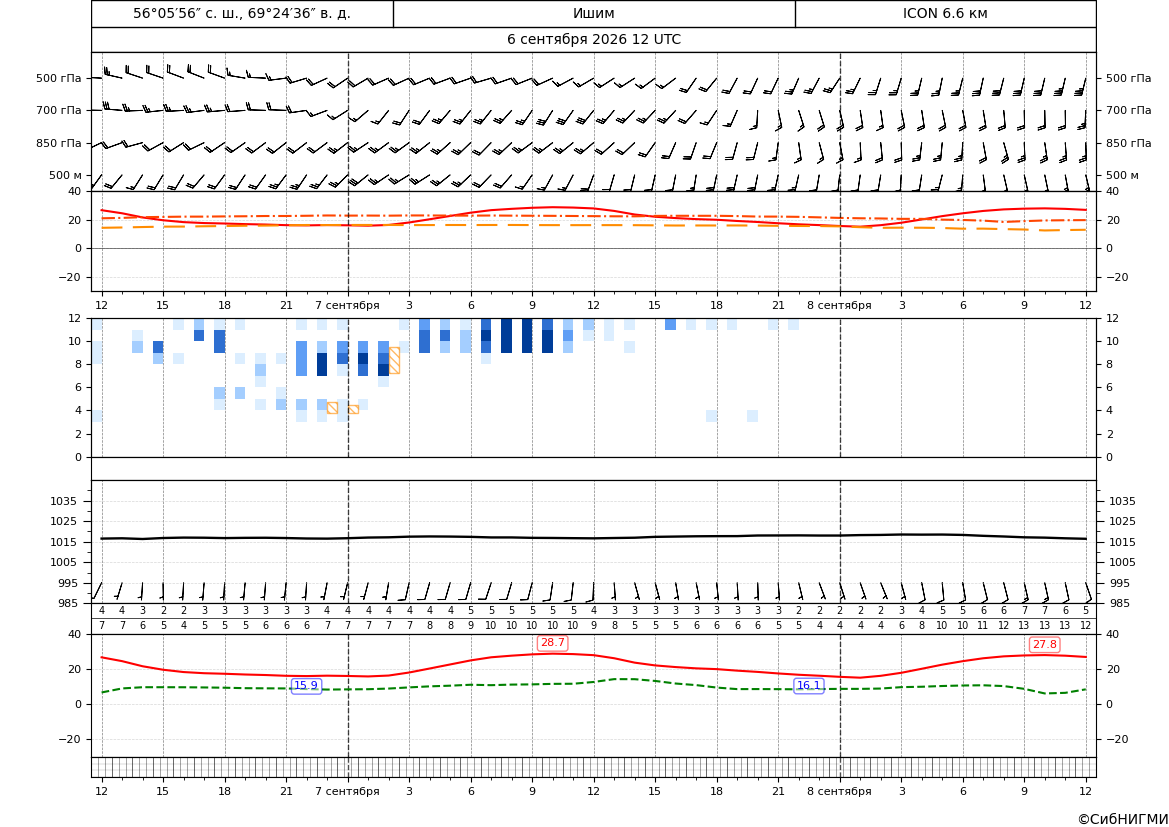Click the 27.8 red temperature label
1169x827 pixels.
1044,644
